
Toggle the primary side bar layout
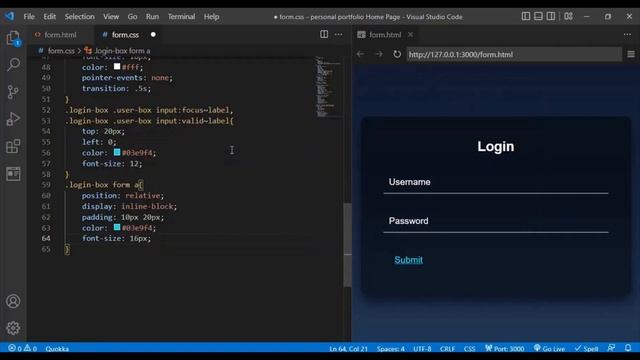pos(526,16)
